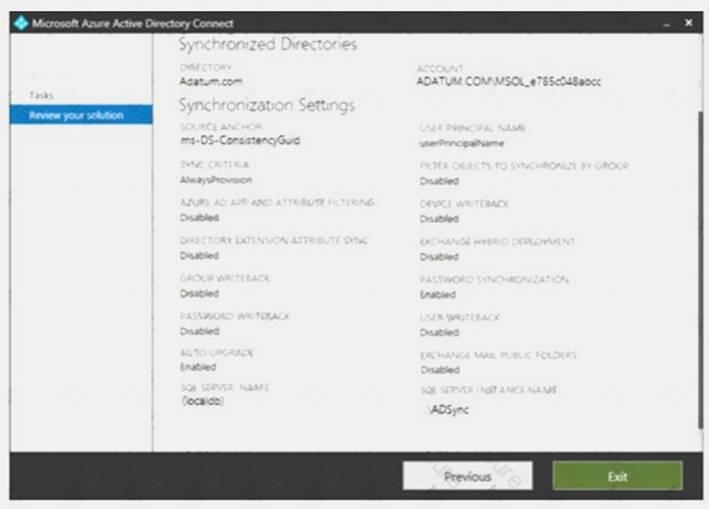Click the Synchronization Settings heading
The width and height of the screenshot is (709, 509).
pos(267,105)
